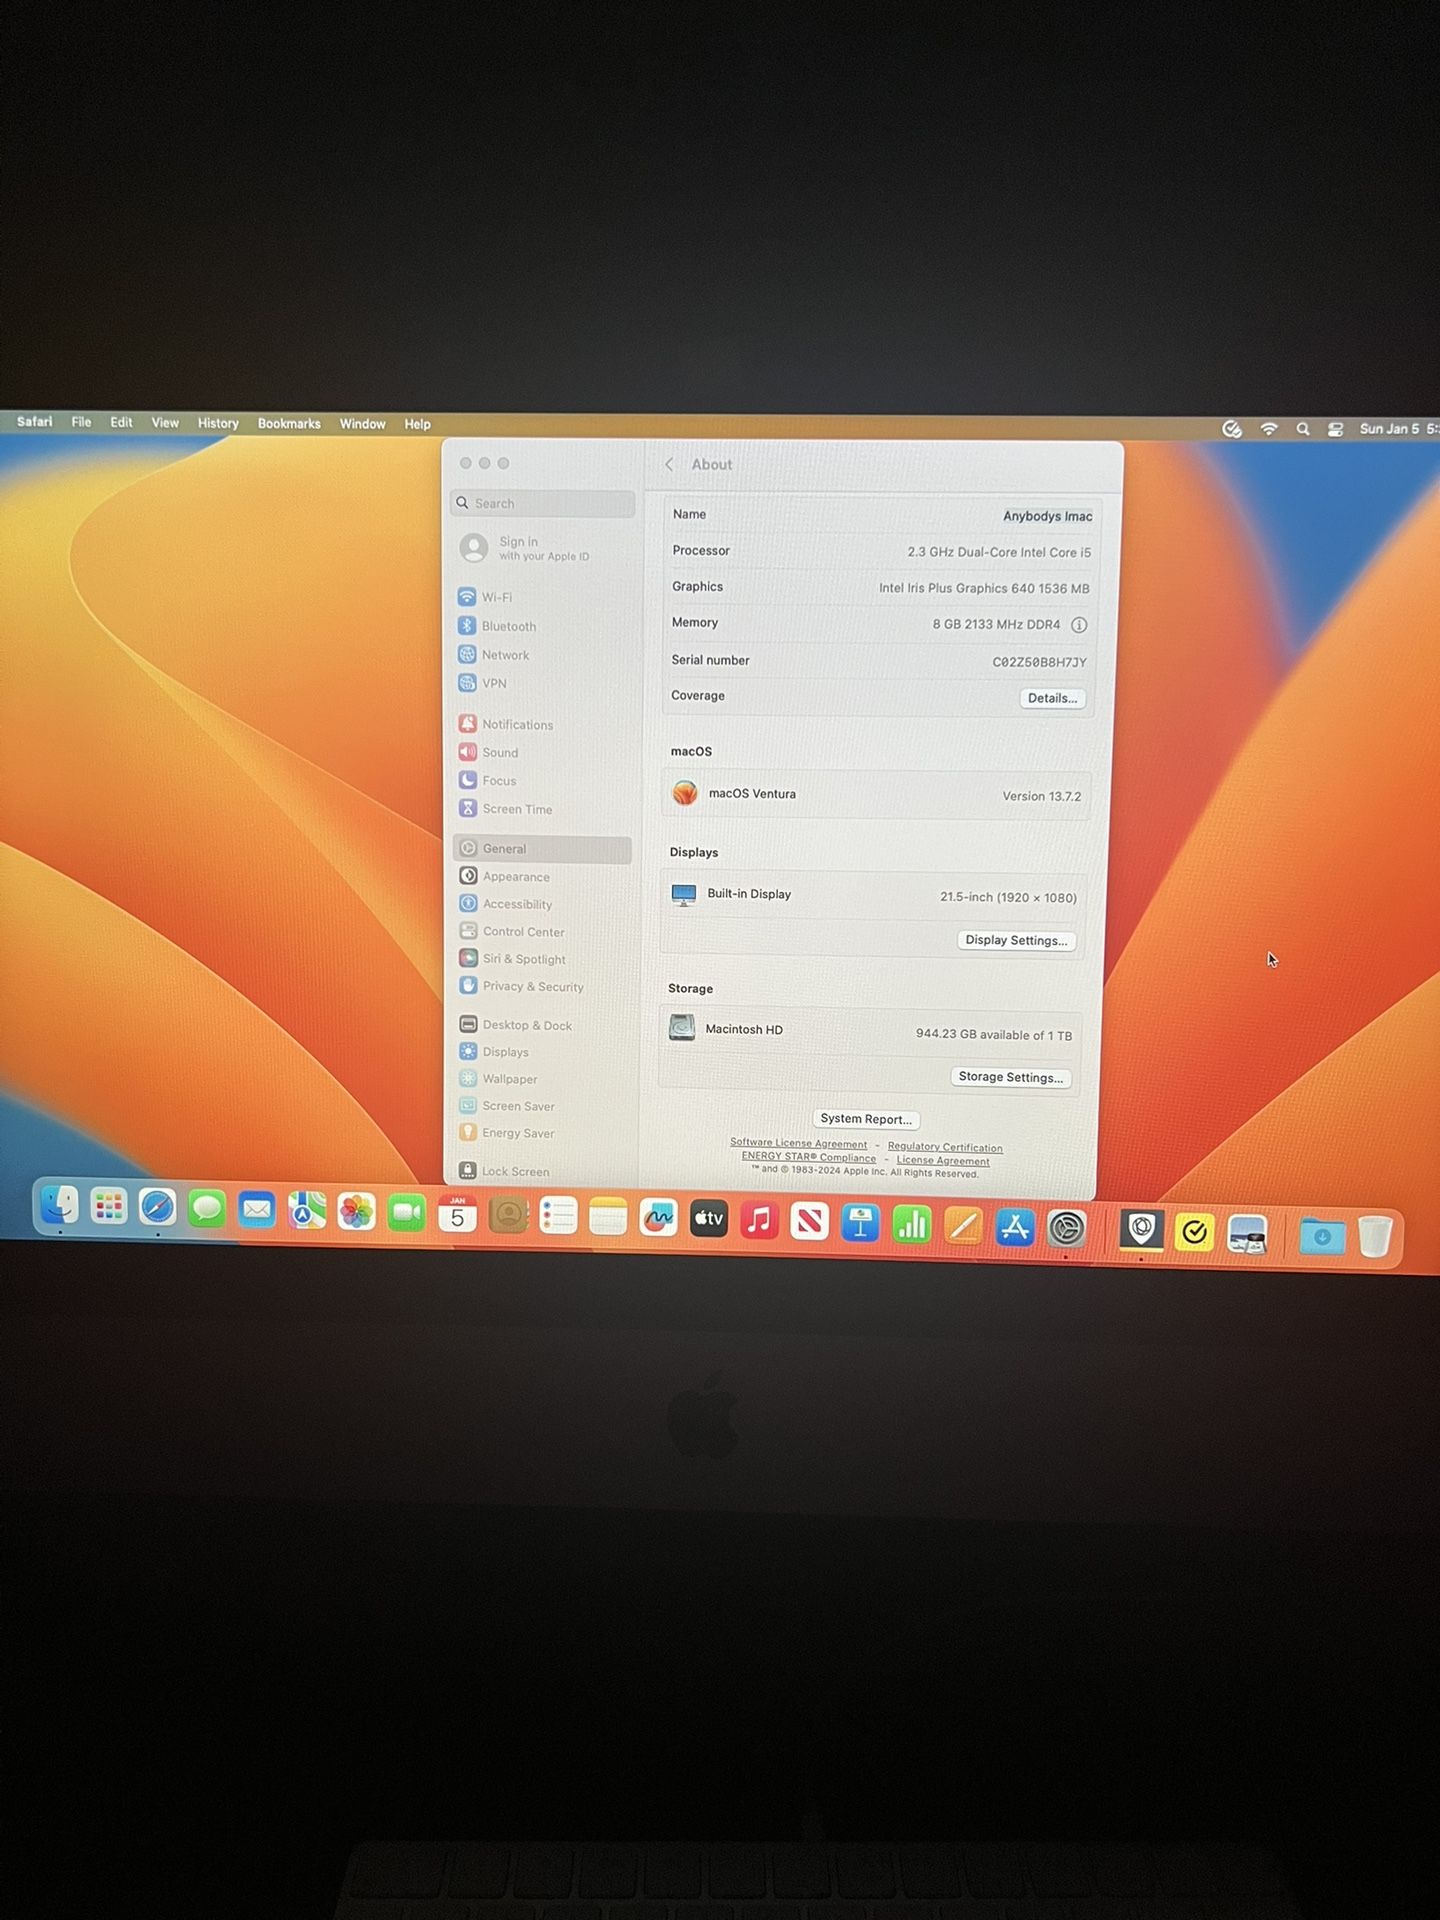The width and height of the screenshot is (1440, 1920).
Task: Open News app in the Dock
Action: (810, 1221)
